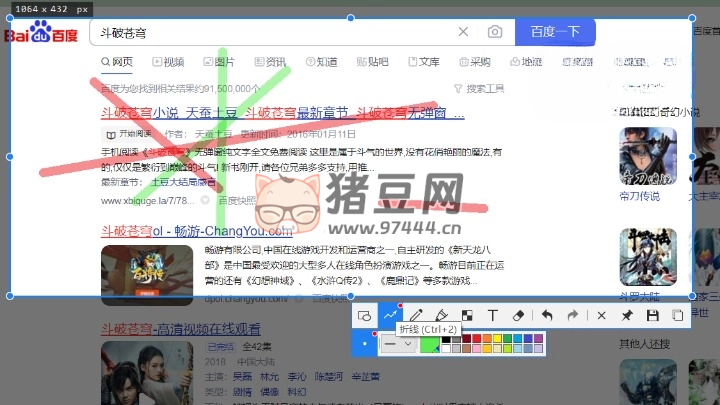Switch to the 采购 tab
The image size is (720, 405).
tap(475, 62)
